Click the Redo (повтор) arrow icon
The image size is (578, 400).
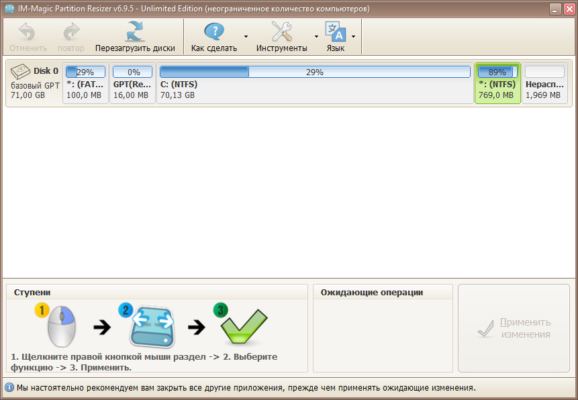[x=71, y=32]
